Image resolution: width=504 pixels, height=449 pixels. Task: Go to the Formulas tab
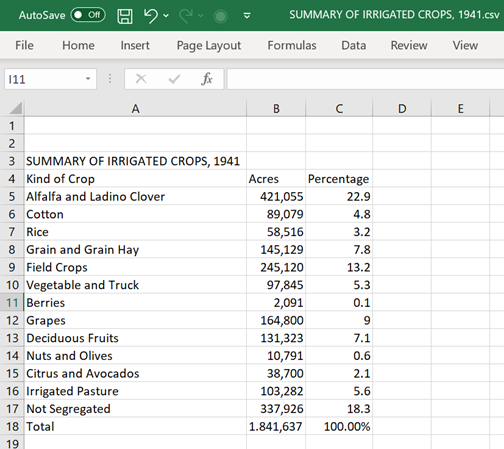point(292,45)
